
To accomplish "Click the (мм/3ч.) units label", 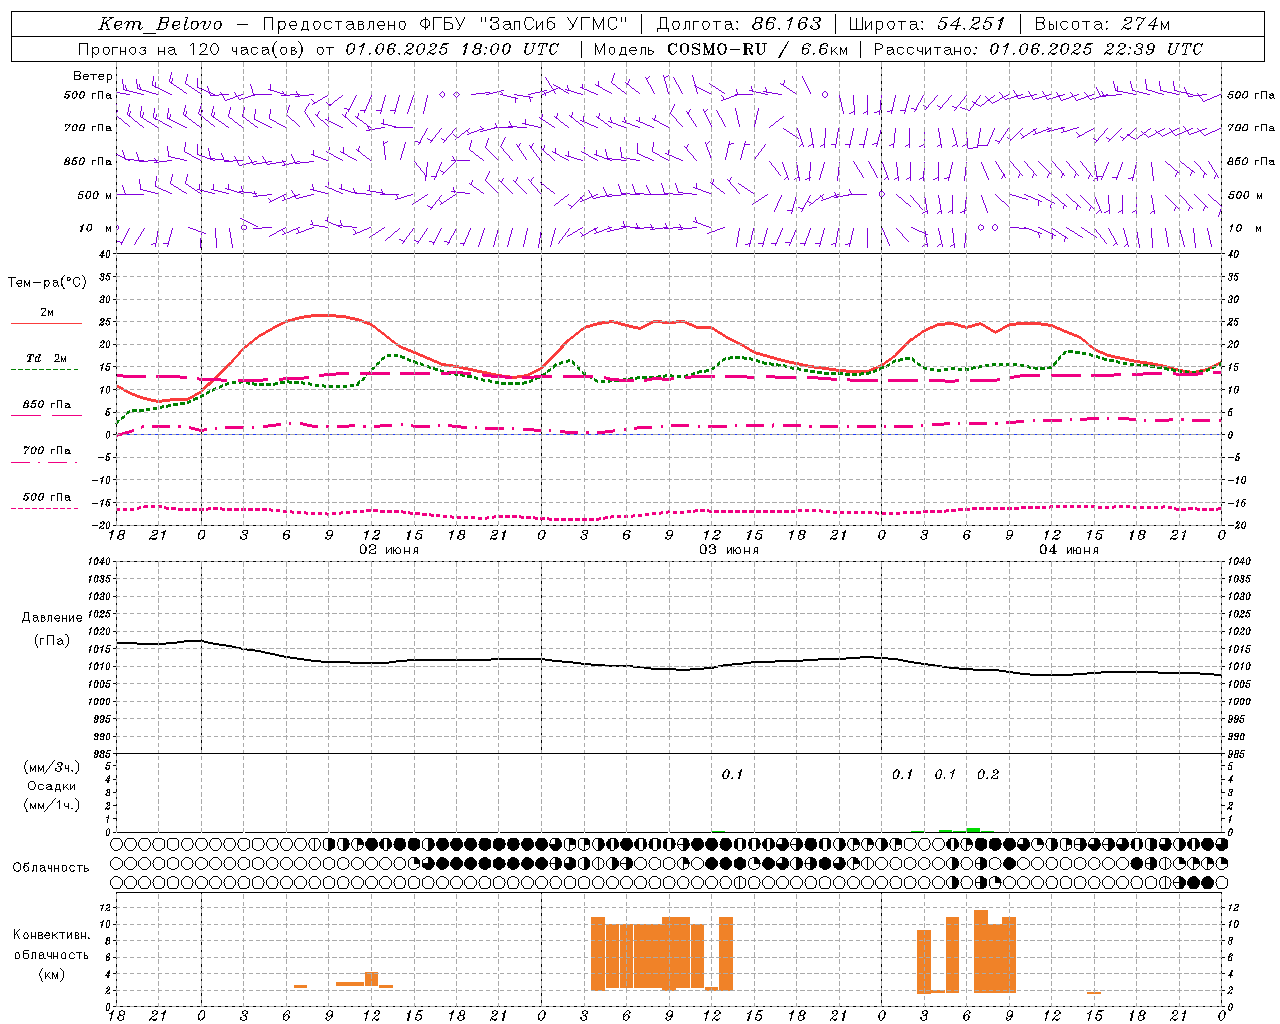I will (x=52, y=767).
